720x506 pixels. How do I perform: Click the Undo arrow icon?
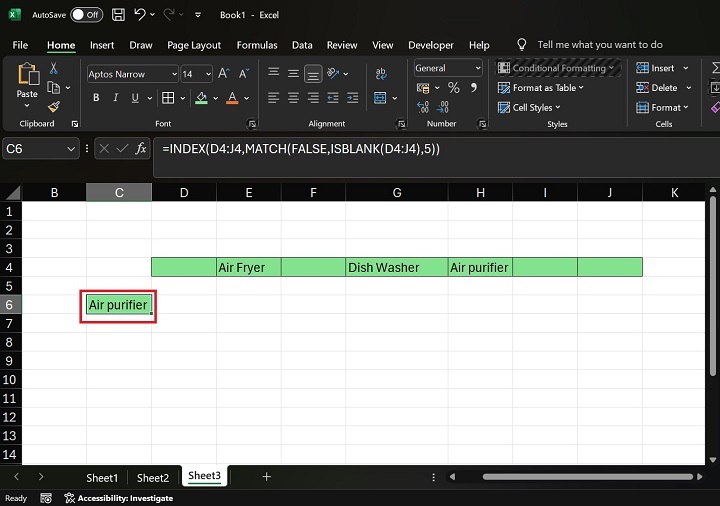(x=141, y=15)
